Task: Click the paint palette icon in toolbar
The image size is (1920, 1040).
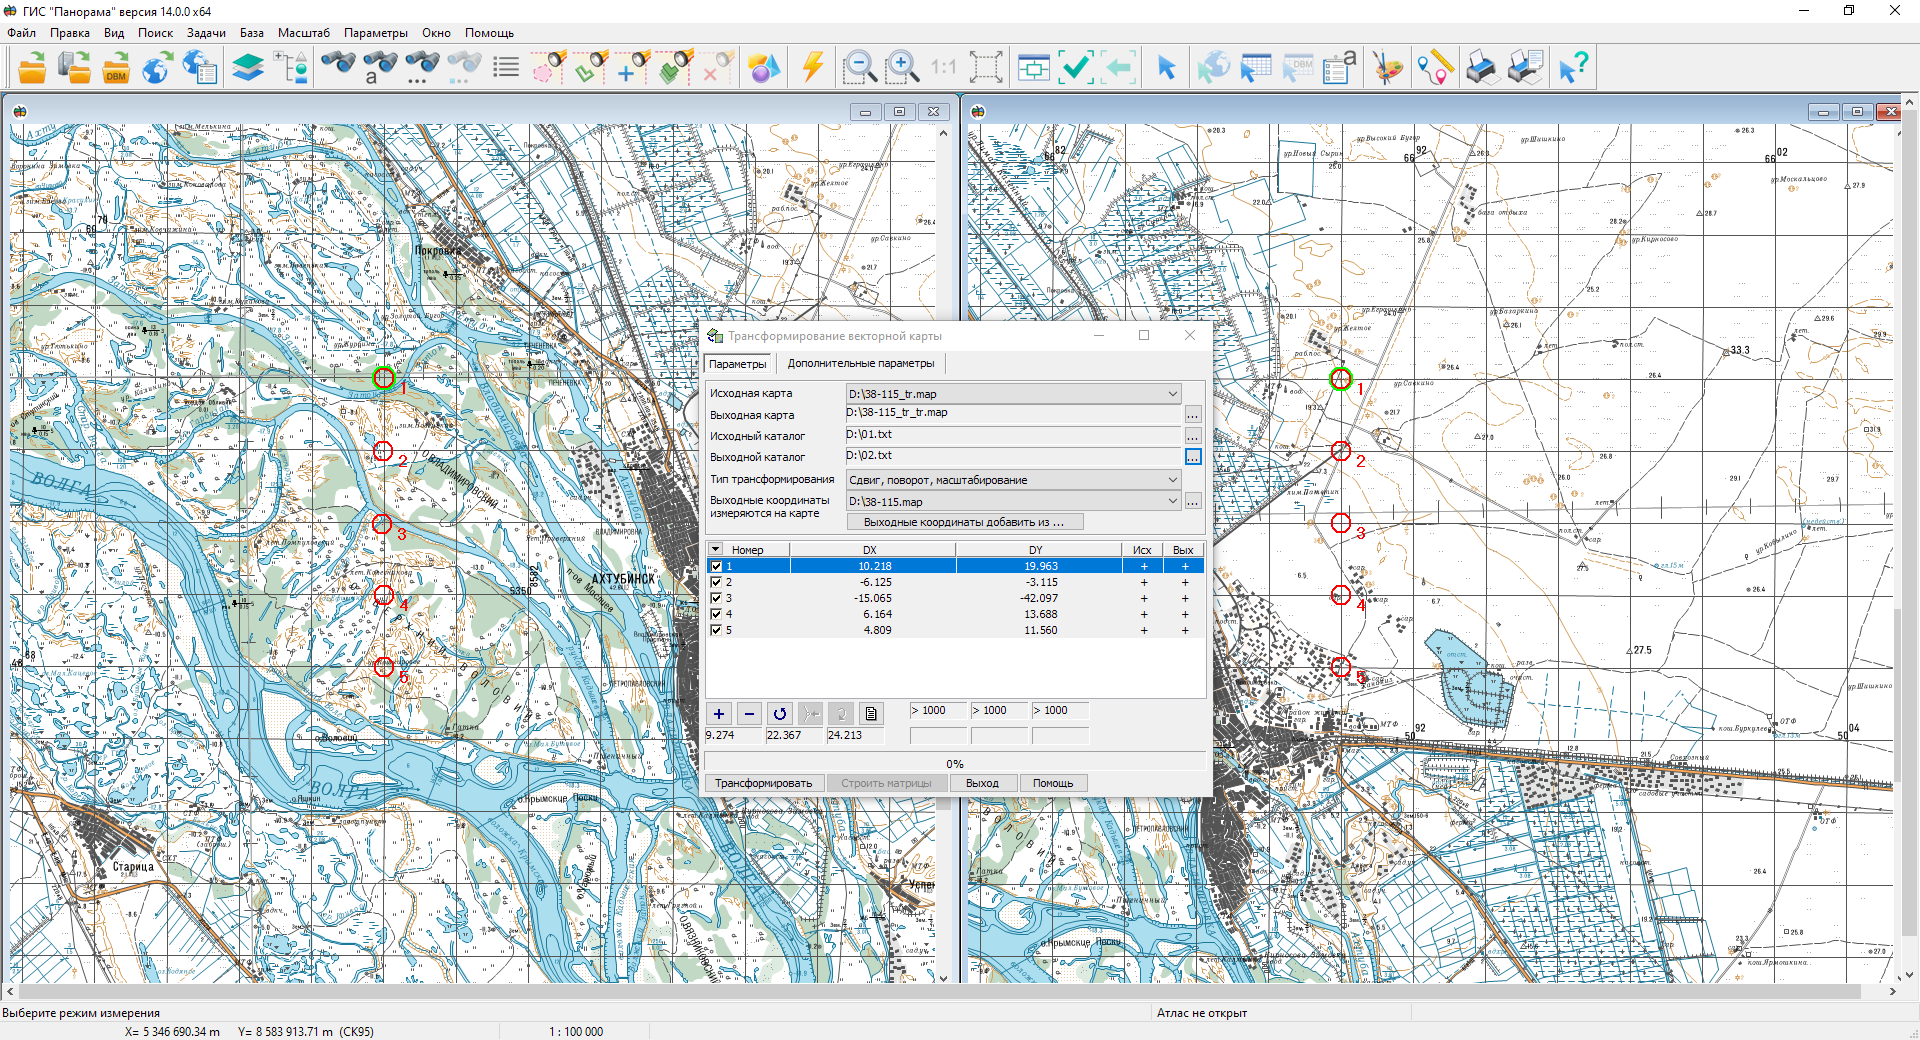Action: tap(1387, 68)
